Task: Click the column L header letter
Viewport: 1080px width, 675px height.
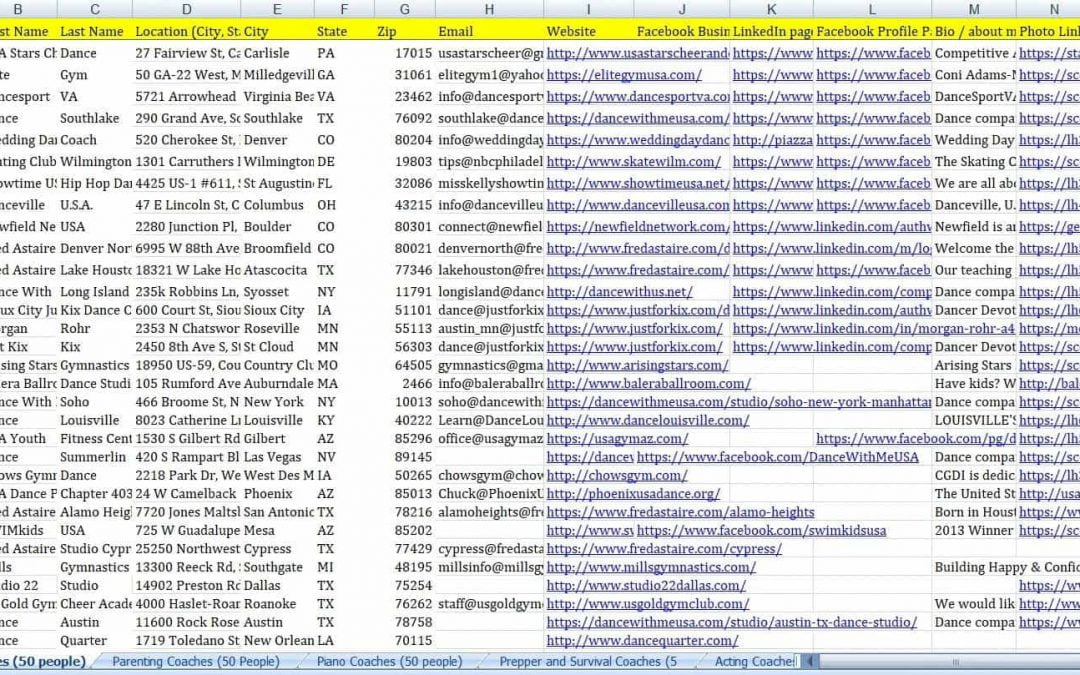Action: (872, 9)
